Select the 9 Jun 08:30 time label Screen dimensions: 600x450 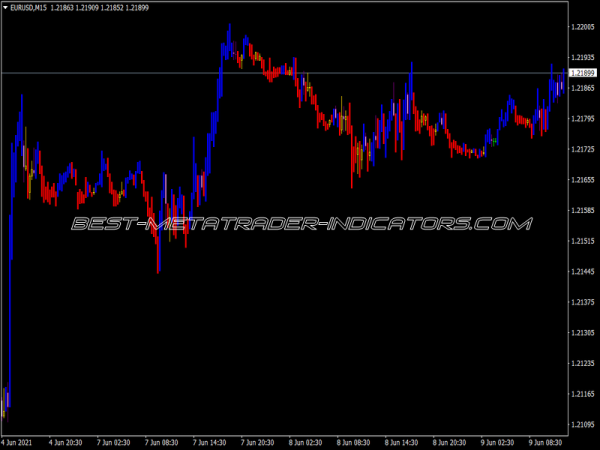[548, 442]
